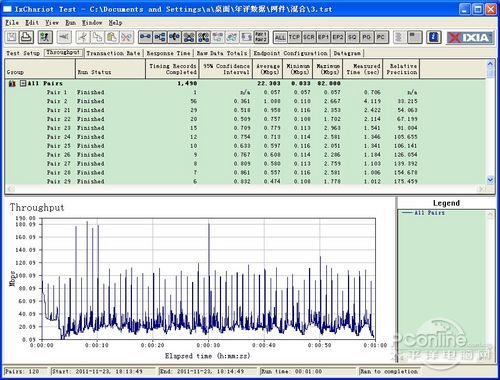This screenshot has width=500, height=380.
Task: Click the Group column header
Action: 40,69
